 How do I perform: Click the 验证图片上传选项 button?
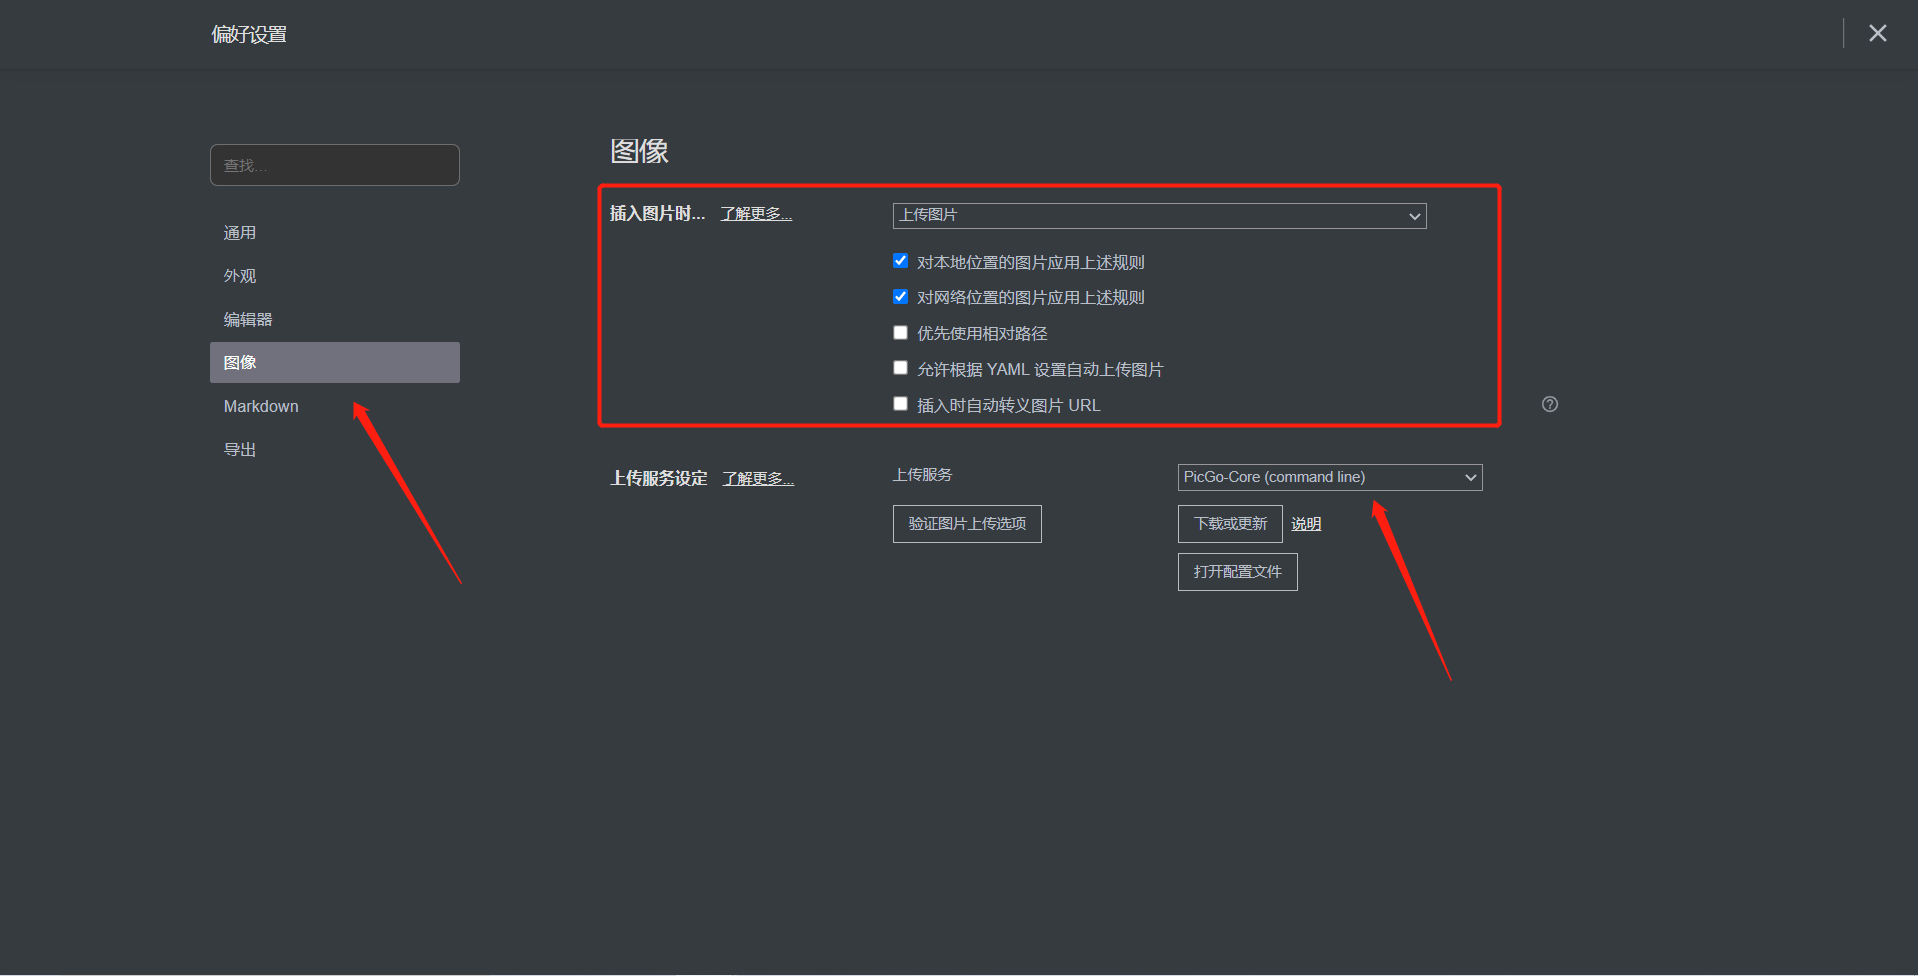(967, 524)
